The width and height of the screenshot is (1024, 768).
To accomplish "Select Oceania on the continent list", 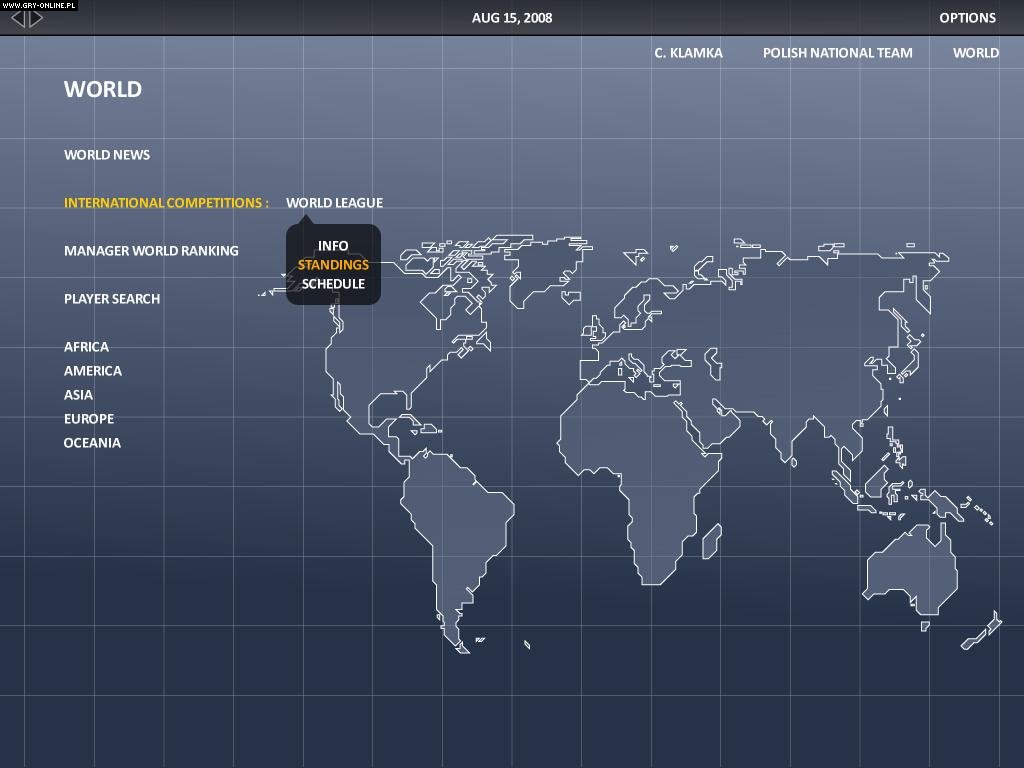I will pyautogui.click(x=92, y=442).
